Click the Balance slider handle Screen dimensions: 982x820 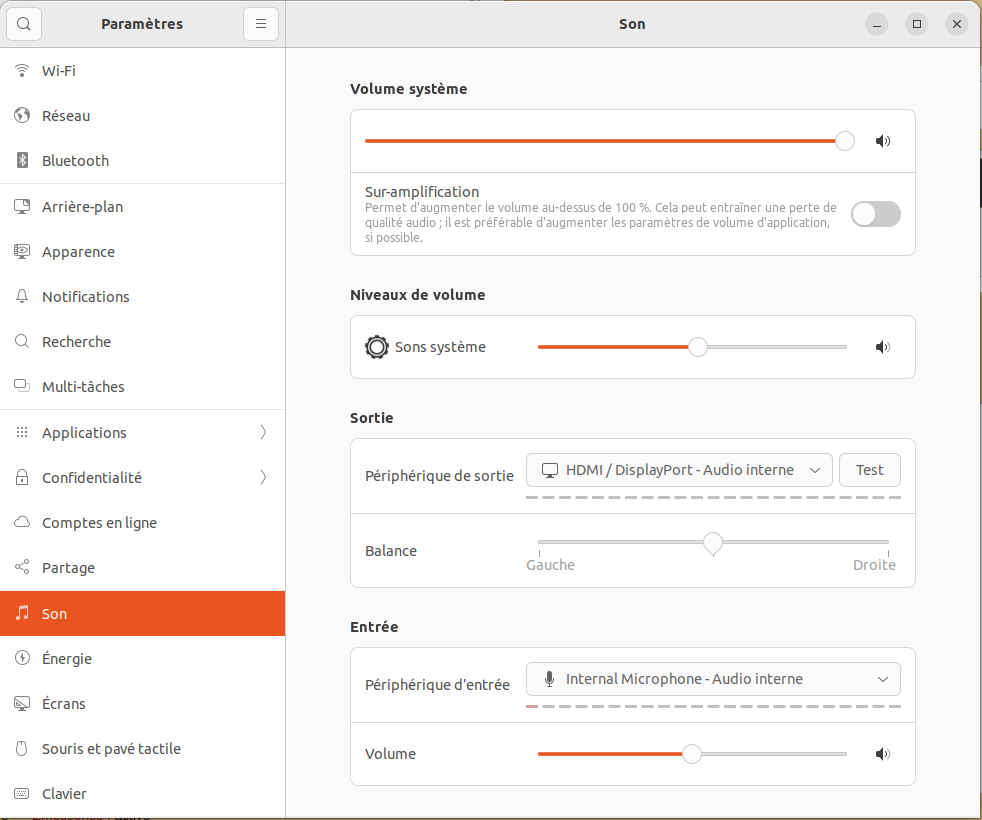(713, 544)
